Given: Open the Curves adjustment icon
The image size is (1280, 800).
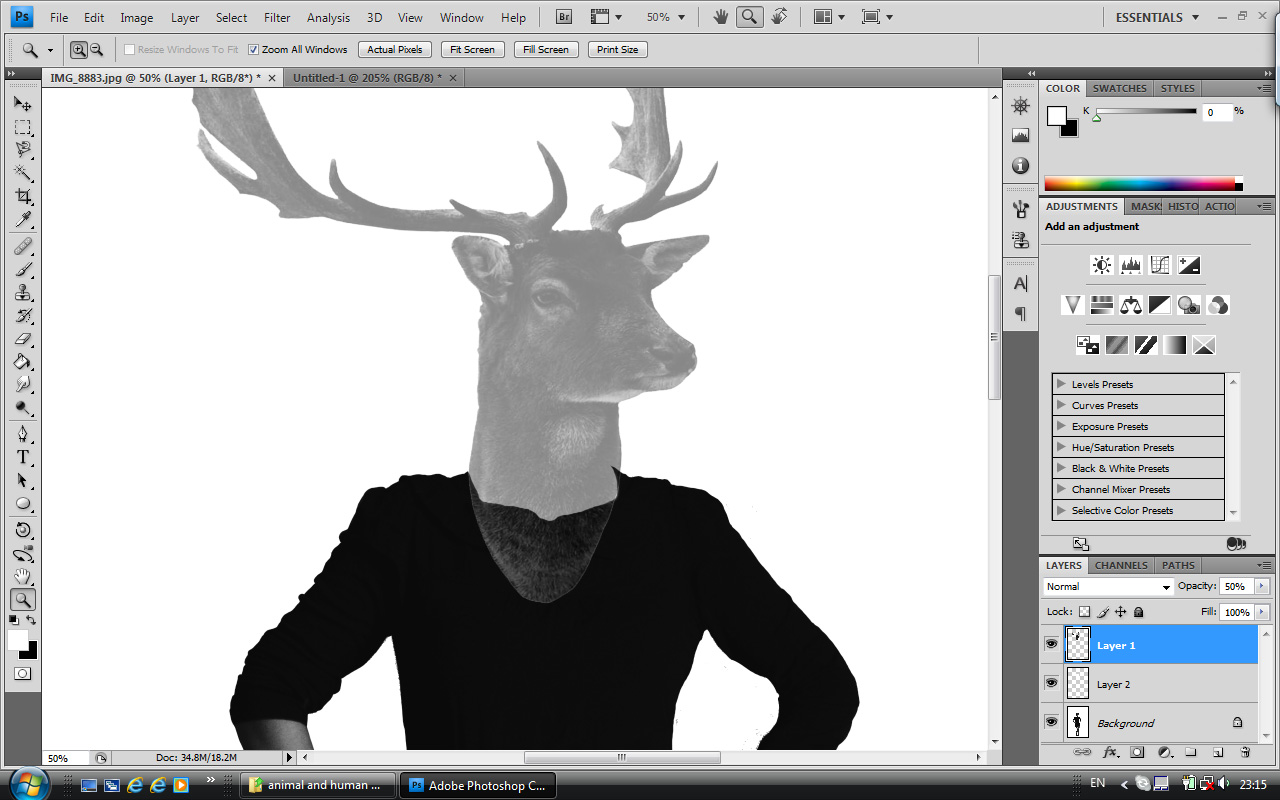Looking at the screenshot, I should click(1159, 265).
